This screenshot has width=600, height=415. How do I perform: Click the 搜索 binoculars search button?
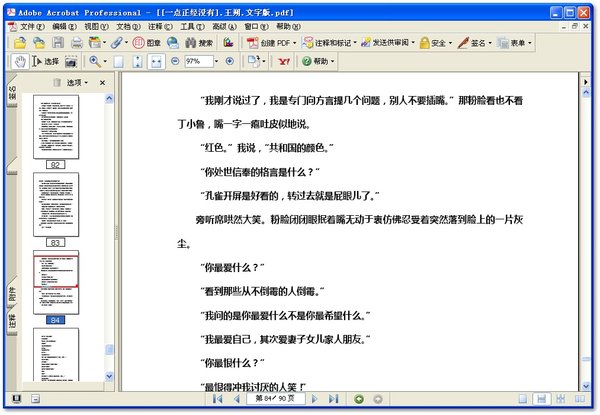click(199, 43)
